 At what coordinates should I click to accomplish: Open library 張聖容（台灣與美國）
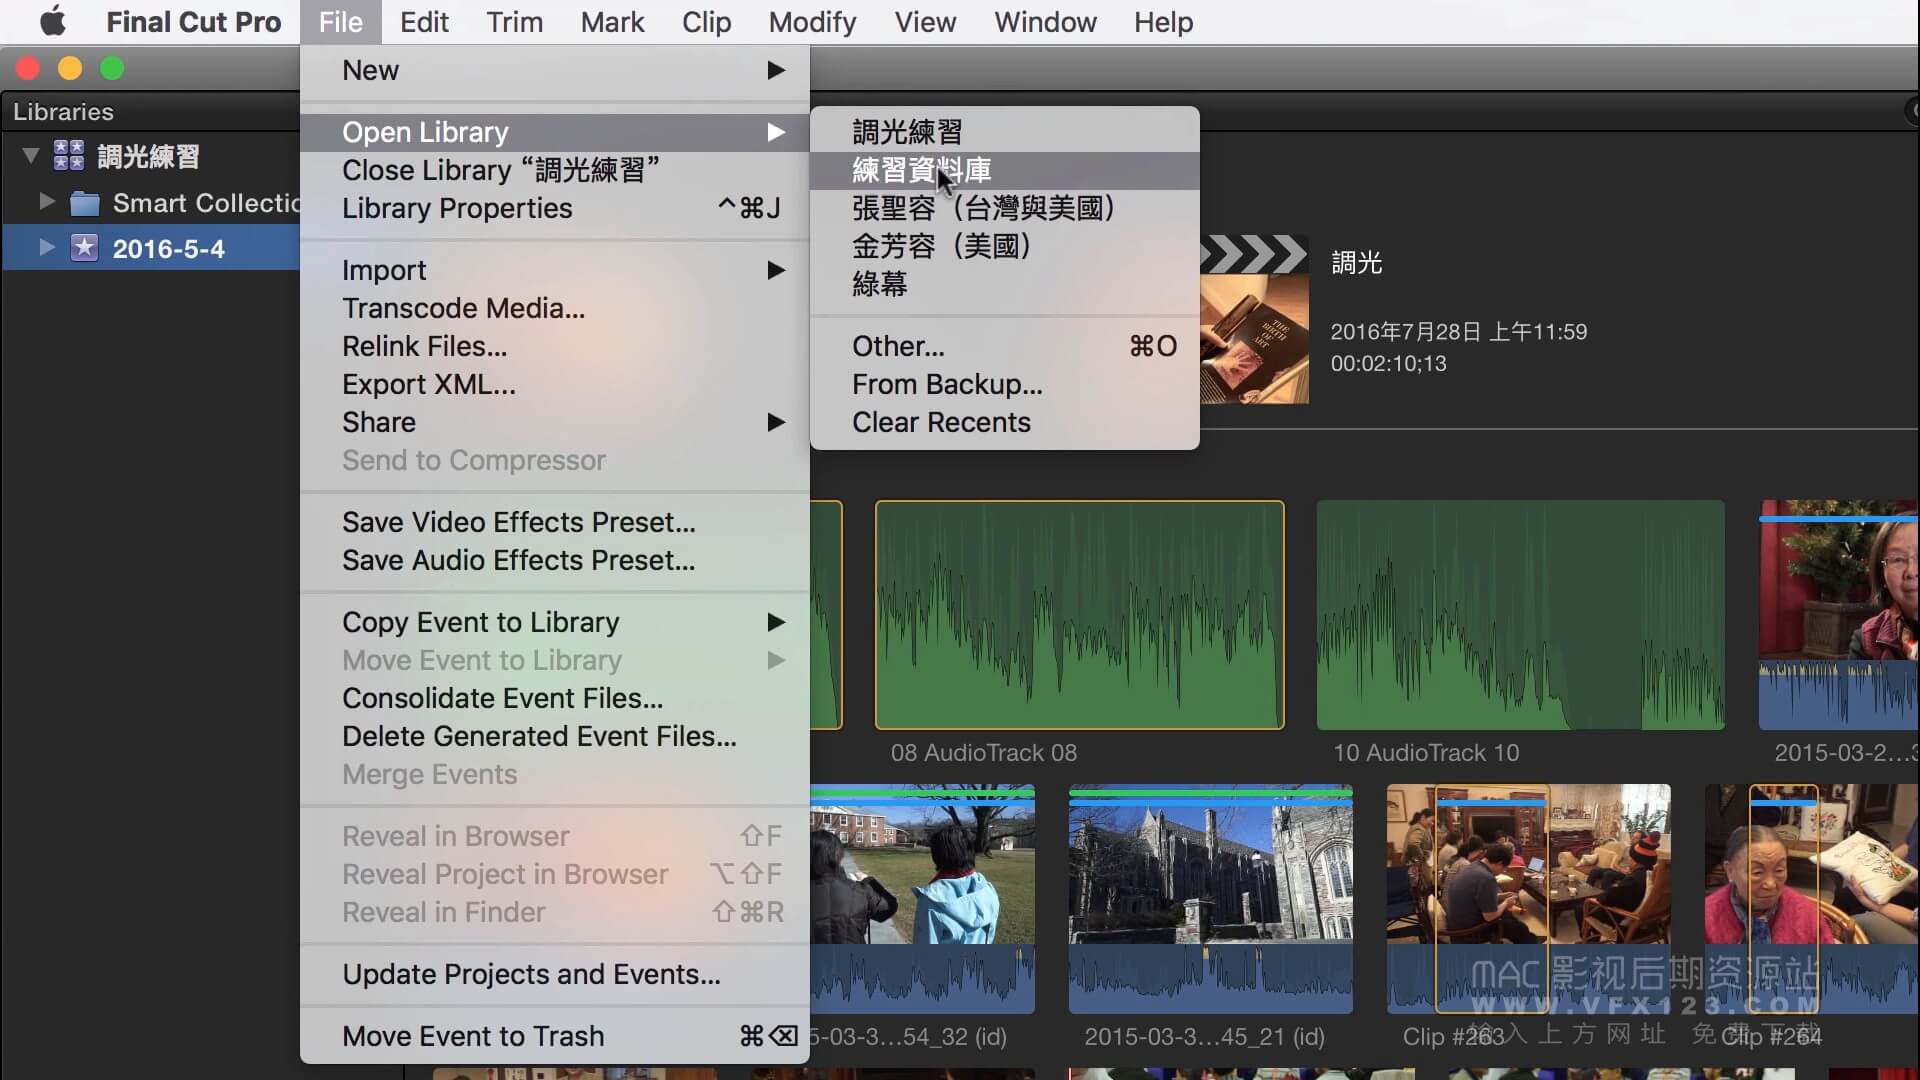(x=1005, y=208)
